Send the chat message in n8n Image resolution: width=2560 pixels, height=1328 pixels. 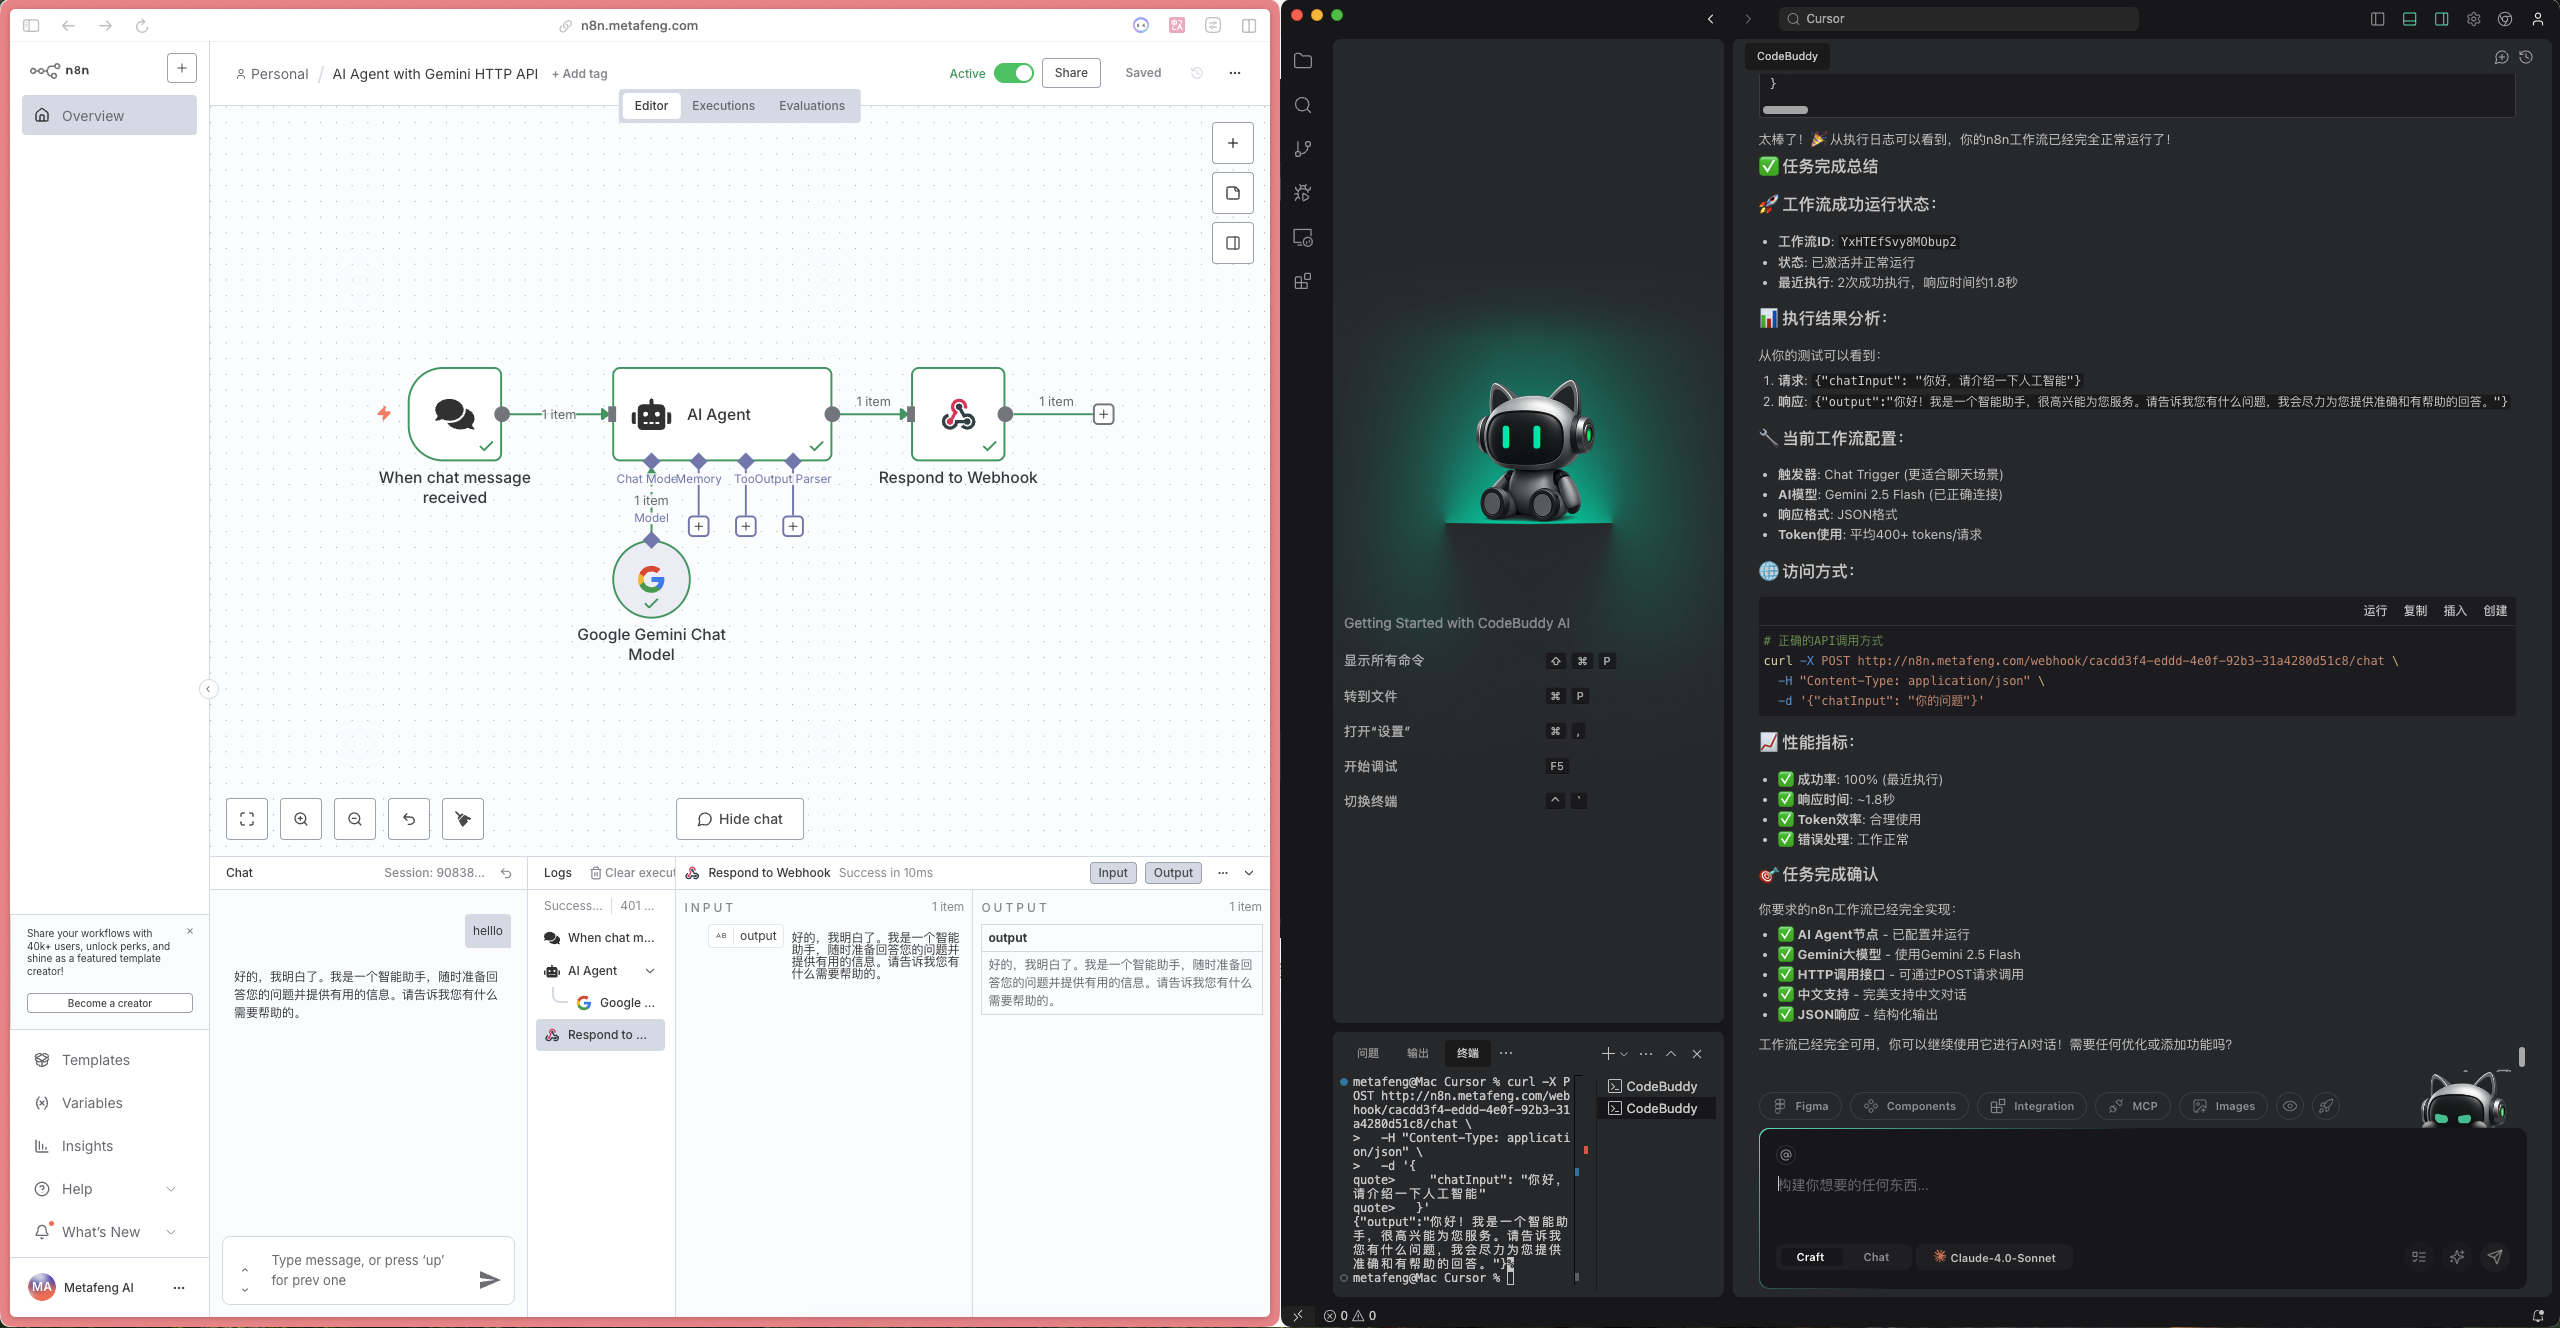(x=489, y=1280)
